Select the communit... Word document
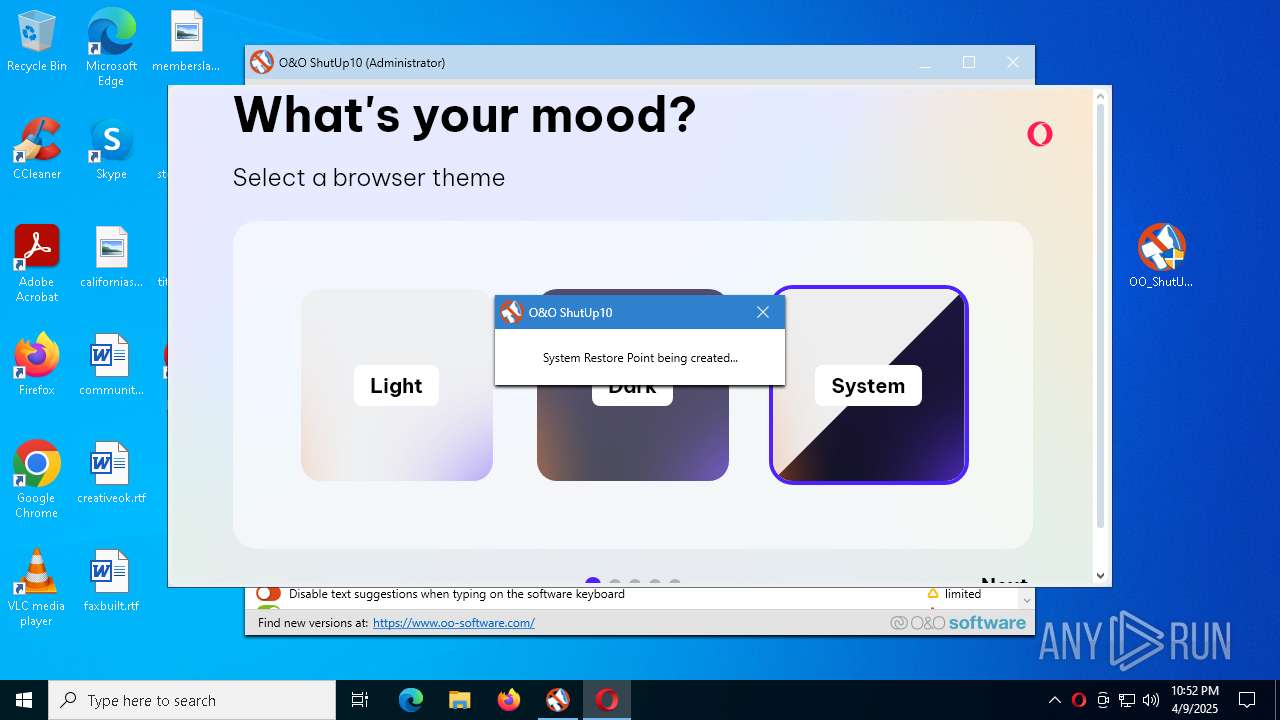Image resolution: width=1280 pixels, height=720 pixels. coord(111,365)
